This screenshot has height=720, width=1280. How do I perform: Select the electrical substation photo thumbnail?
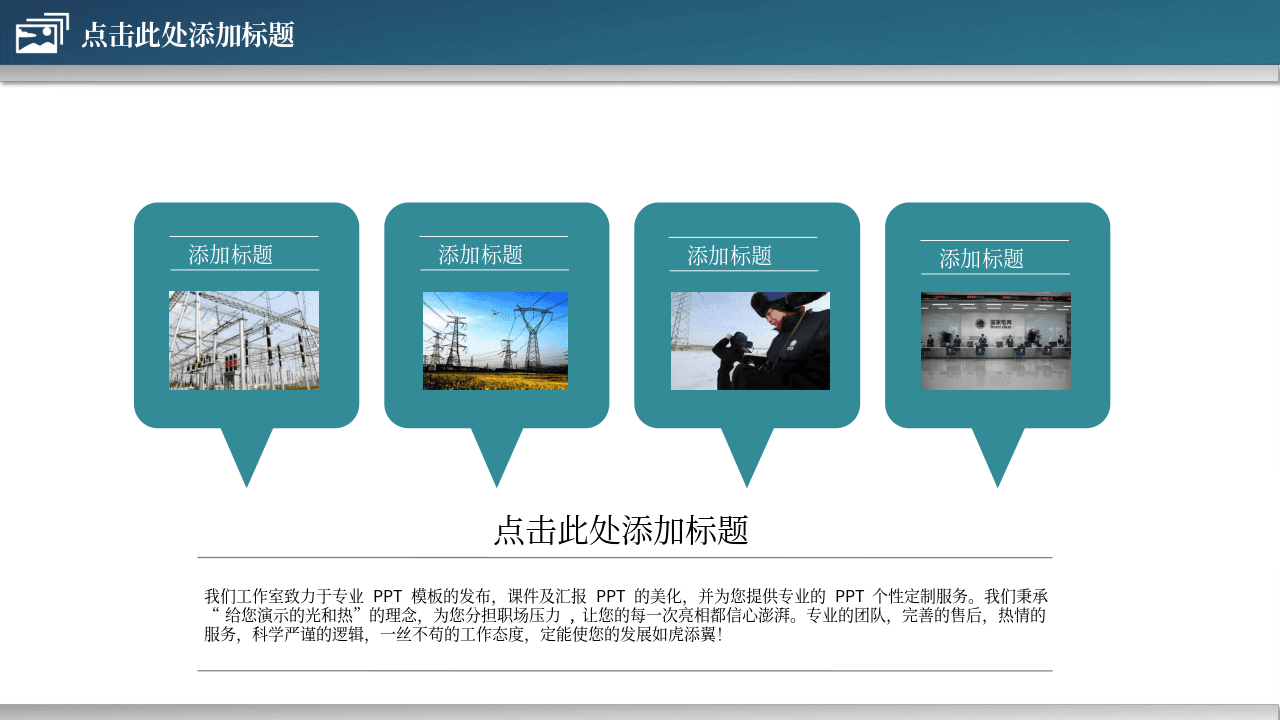244,340
